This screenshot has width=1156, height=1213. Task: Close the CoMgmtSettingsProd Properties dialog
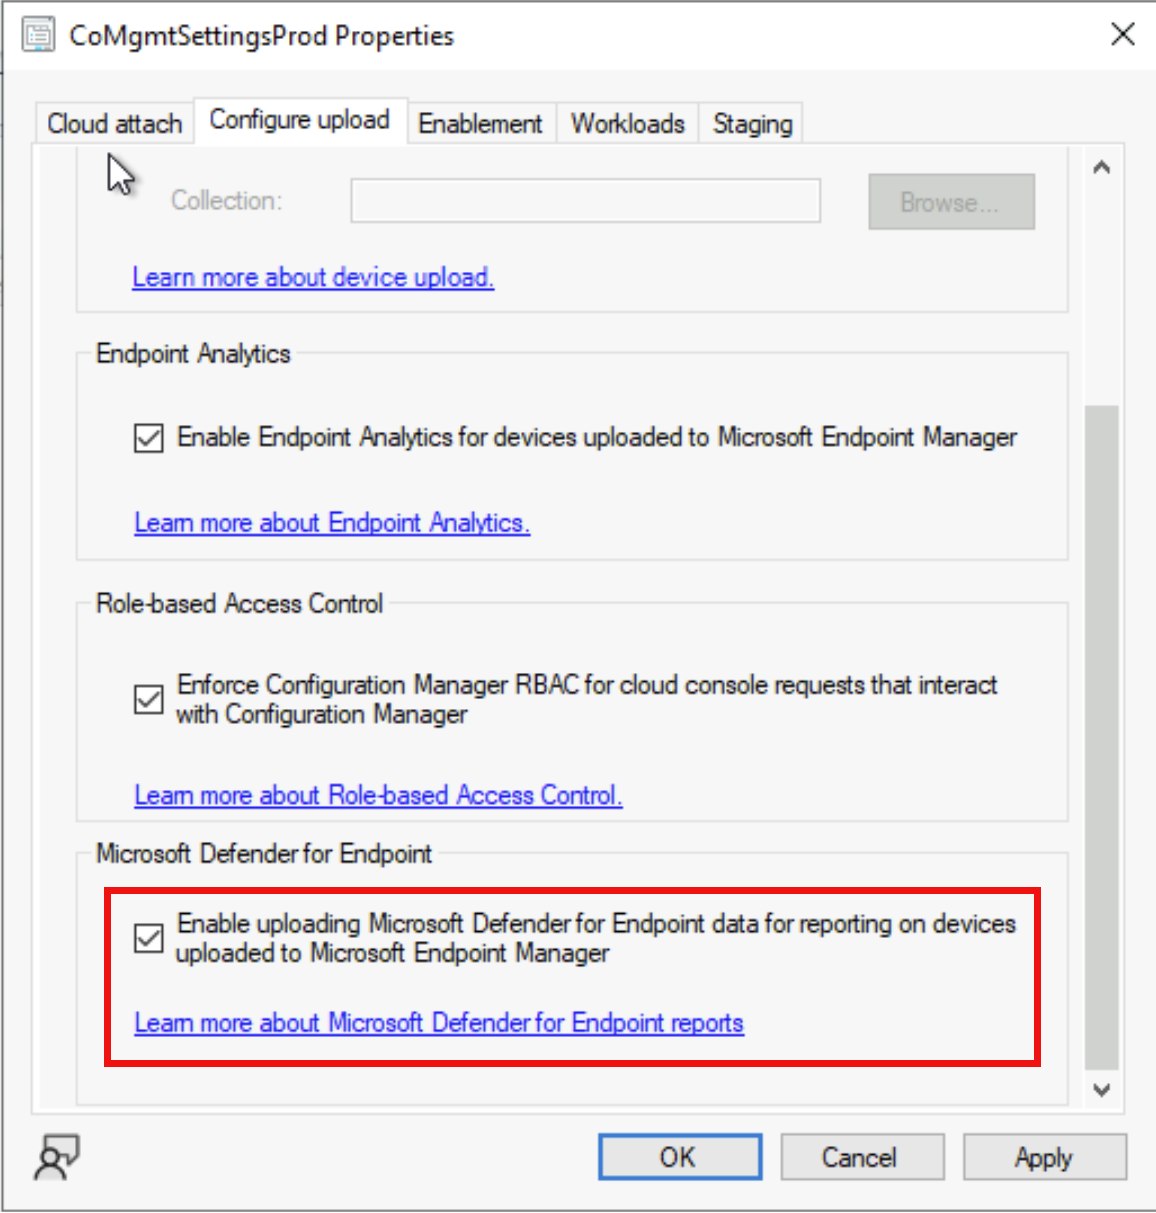point(1122,34)
